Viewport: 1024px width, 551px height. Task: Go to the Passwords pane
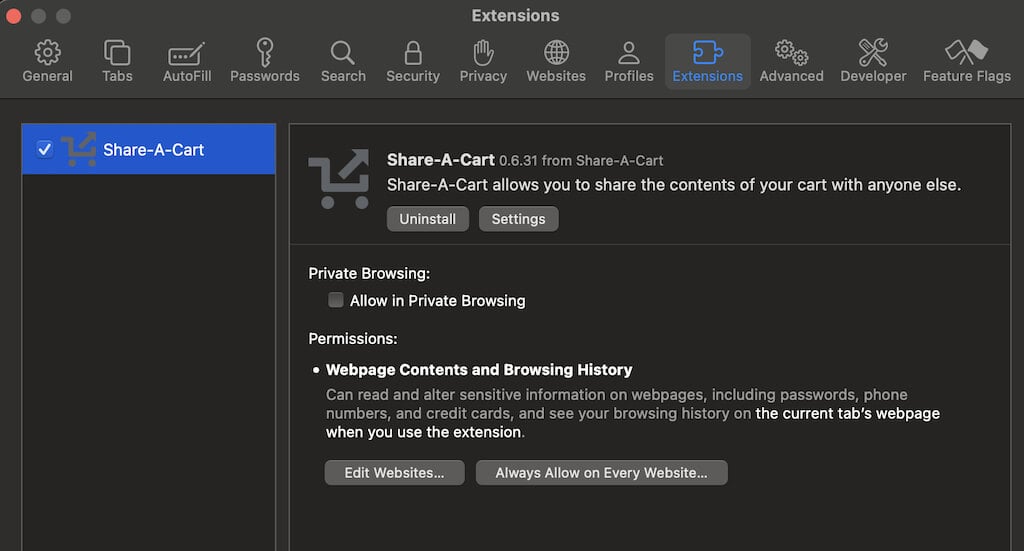(x=265, y=61)
